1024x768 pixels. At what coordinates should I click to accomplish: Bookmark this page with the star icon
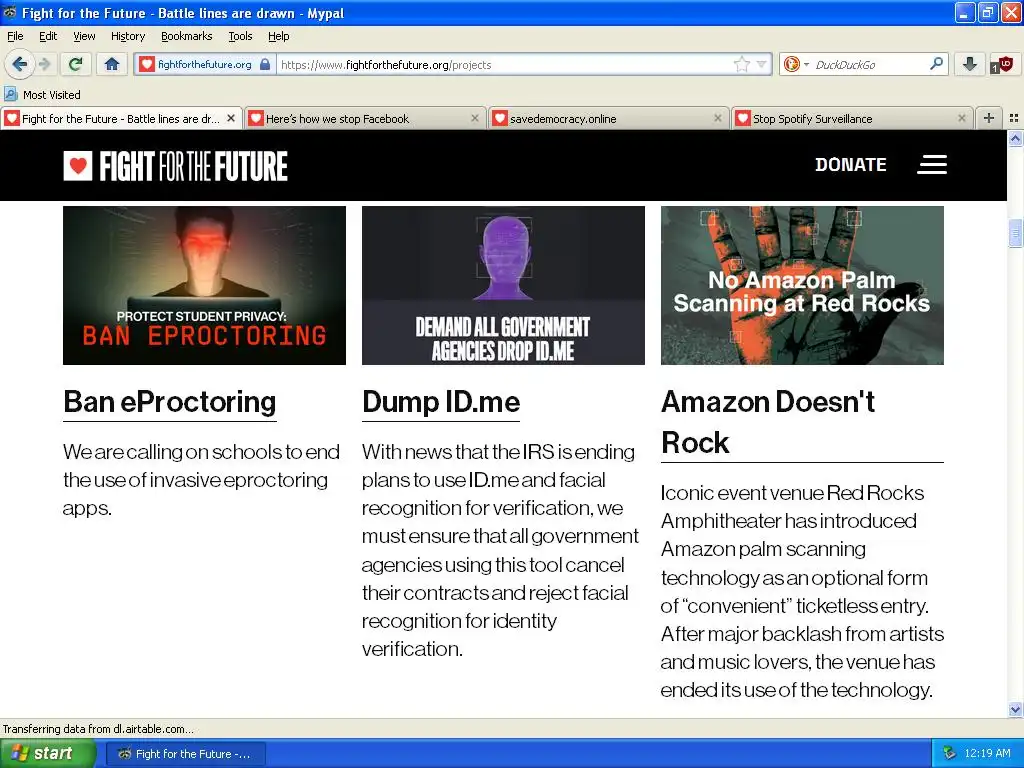click(742, 64)
